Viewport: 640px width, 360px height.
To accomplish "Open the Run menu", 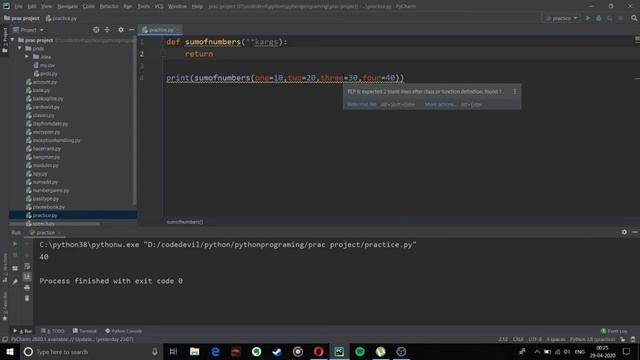I will (x=128, y=6).
